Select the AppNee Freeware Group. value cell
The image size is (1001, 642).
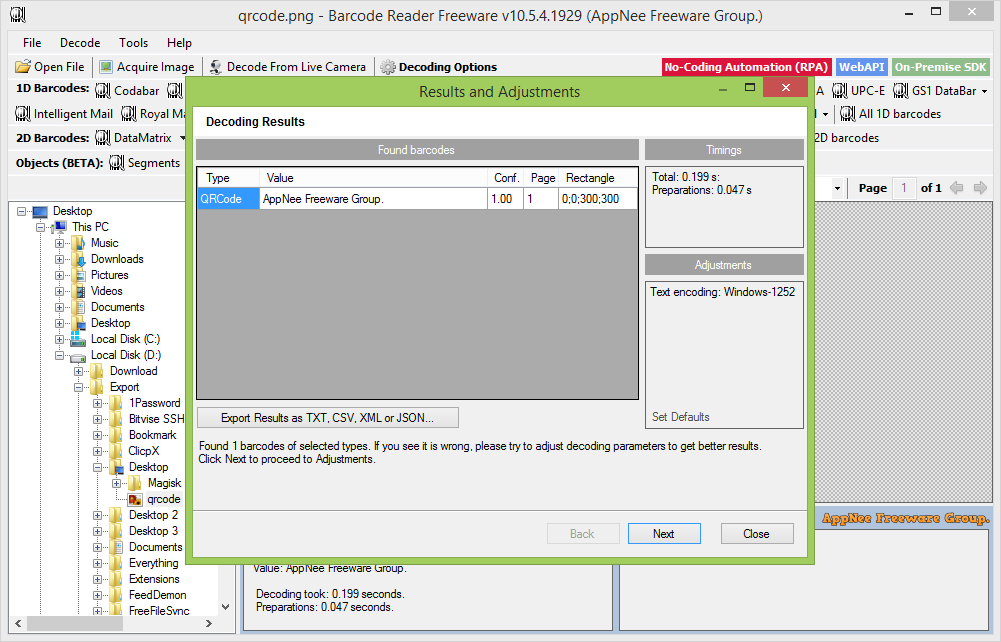(x=373, y=198)
